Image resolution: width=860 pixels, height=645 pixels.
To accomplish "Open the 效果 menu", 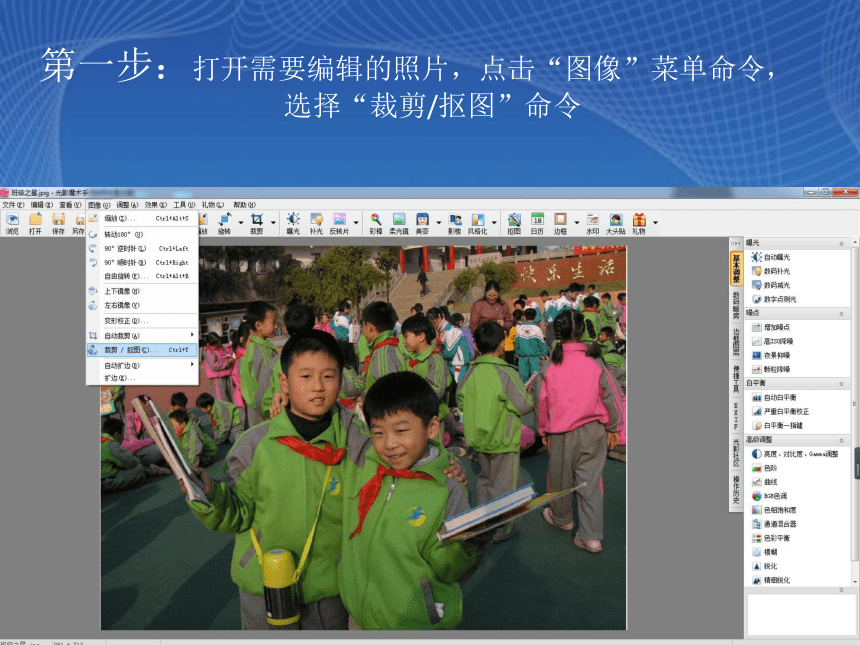I will pos(155,205).
